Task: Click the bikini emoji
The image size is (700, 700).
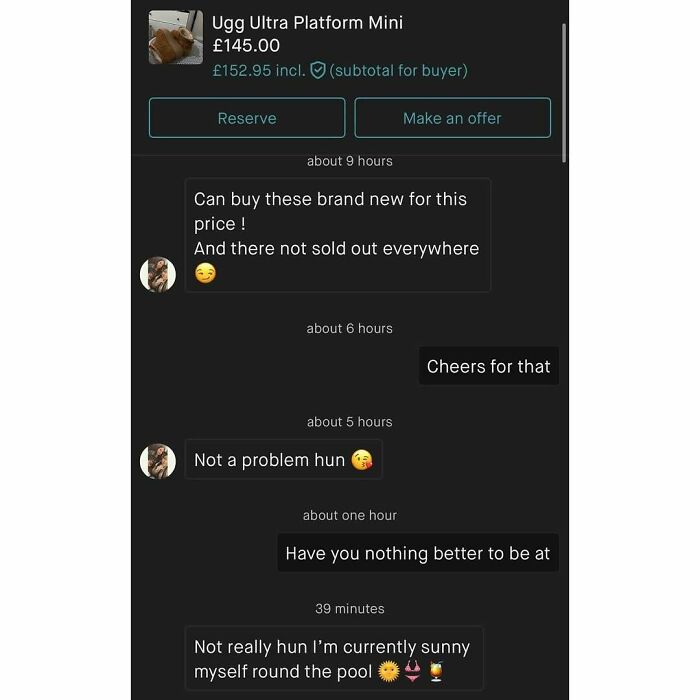Action: (412, 671)
